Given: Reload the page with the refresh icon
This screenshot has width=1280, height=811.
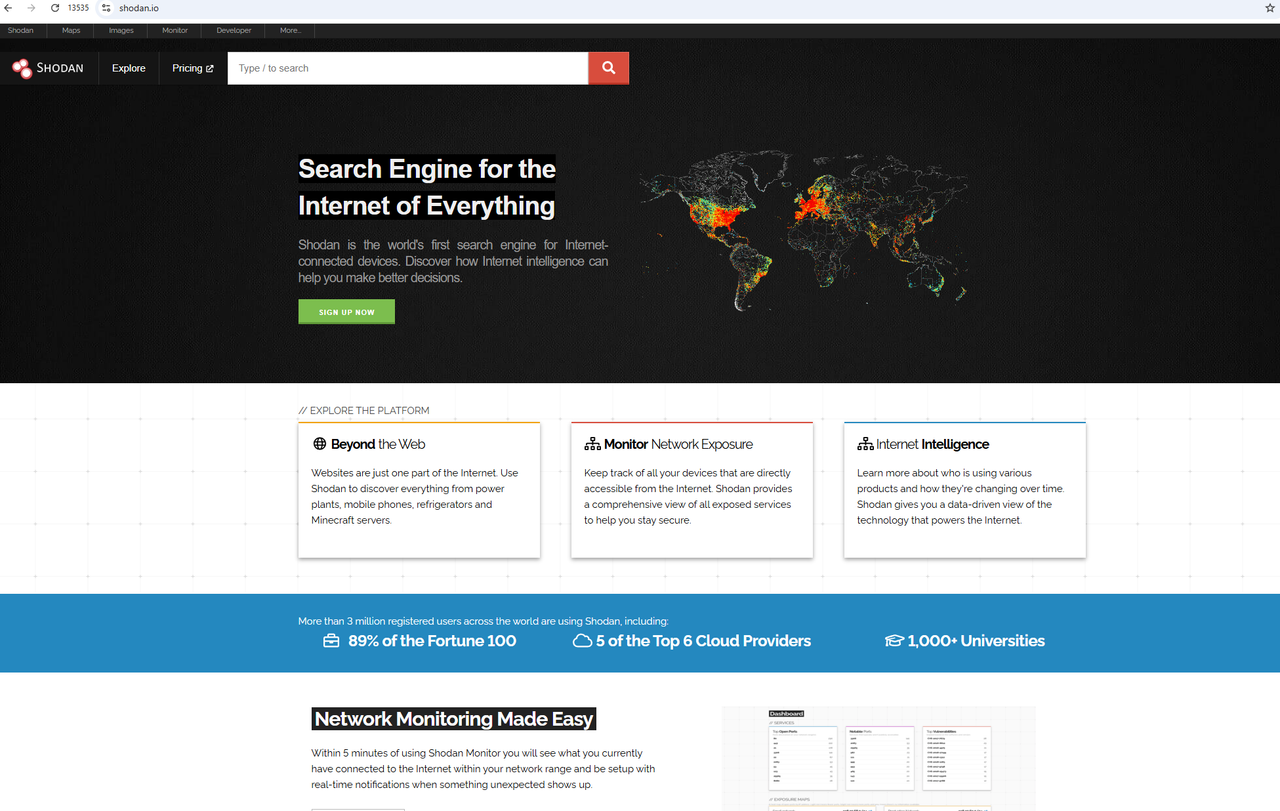Looking at the screenshot, I should [55, 8].
